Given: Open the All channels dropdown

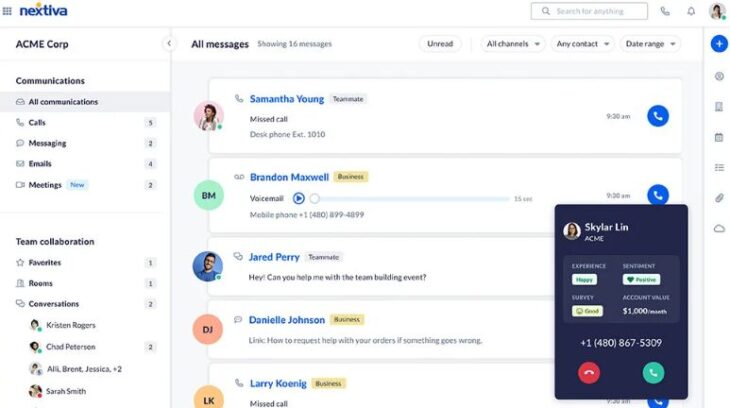Looking at the screenshot, I should (x=513, y=44).
